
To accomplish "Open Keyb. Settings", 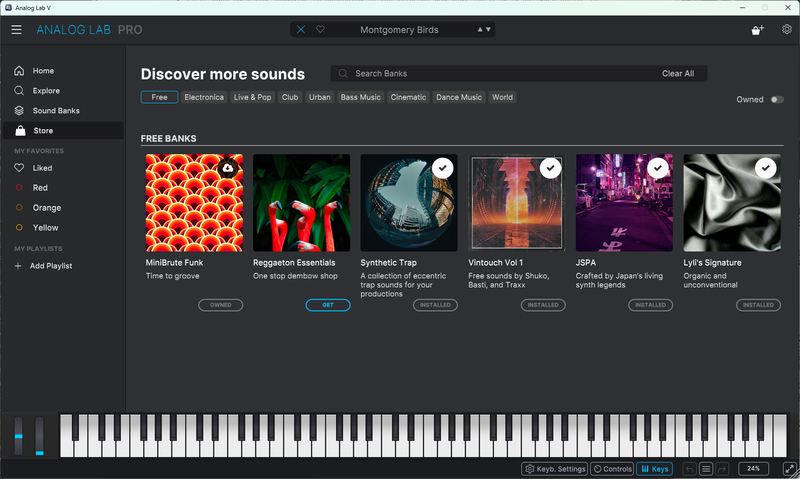I will tap(555, 469).
